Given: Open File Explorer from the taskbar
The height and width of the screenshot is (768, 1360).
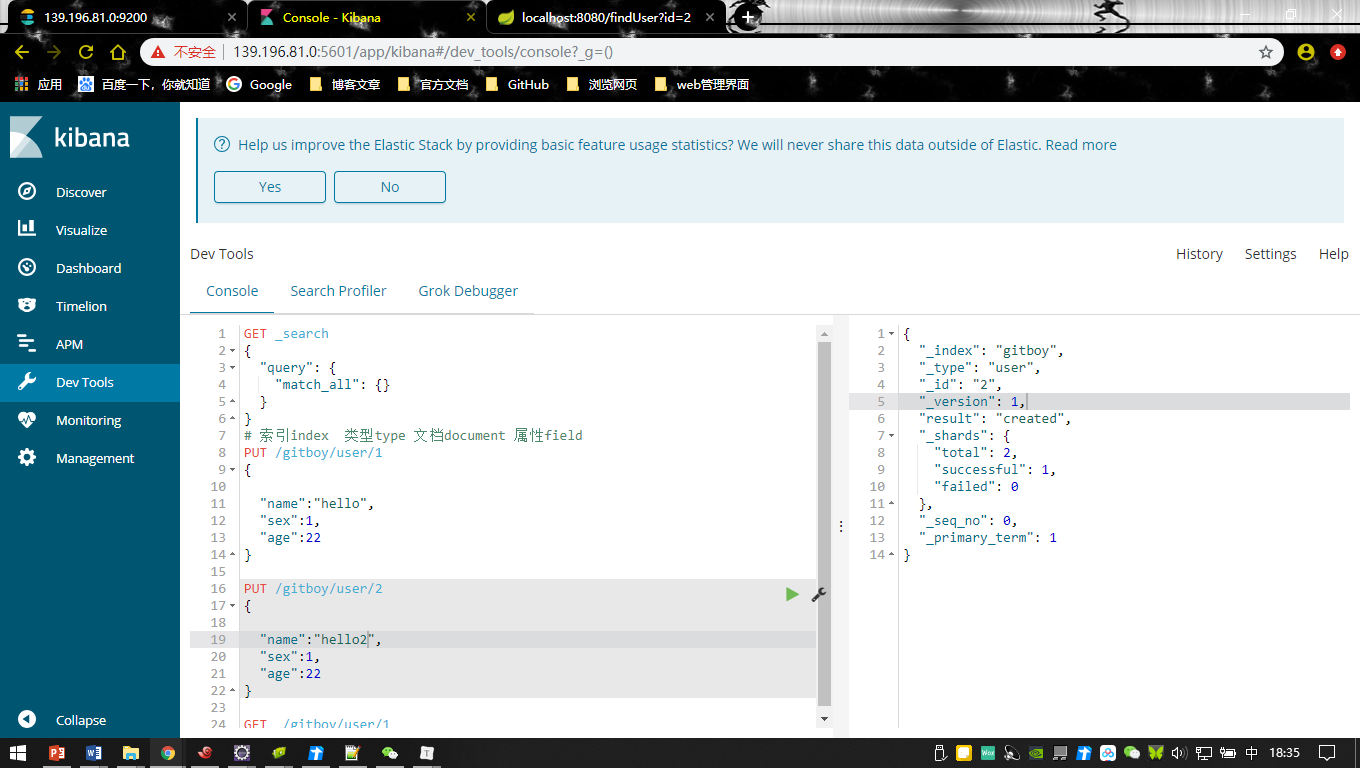Looking at the screenshot, I should 130,752.
